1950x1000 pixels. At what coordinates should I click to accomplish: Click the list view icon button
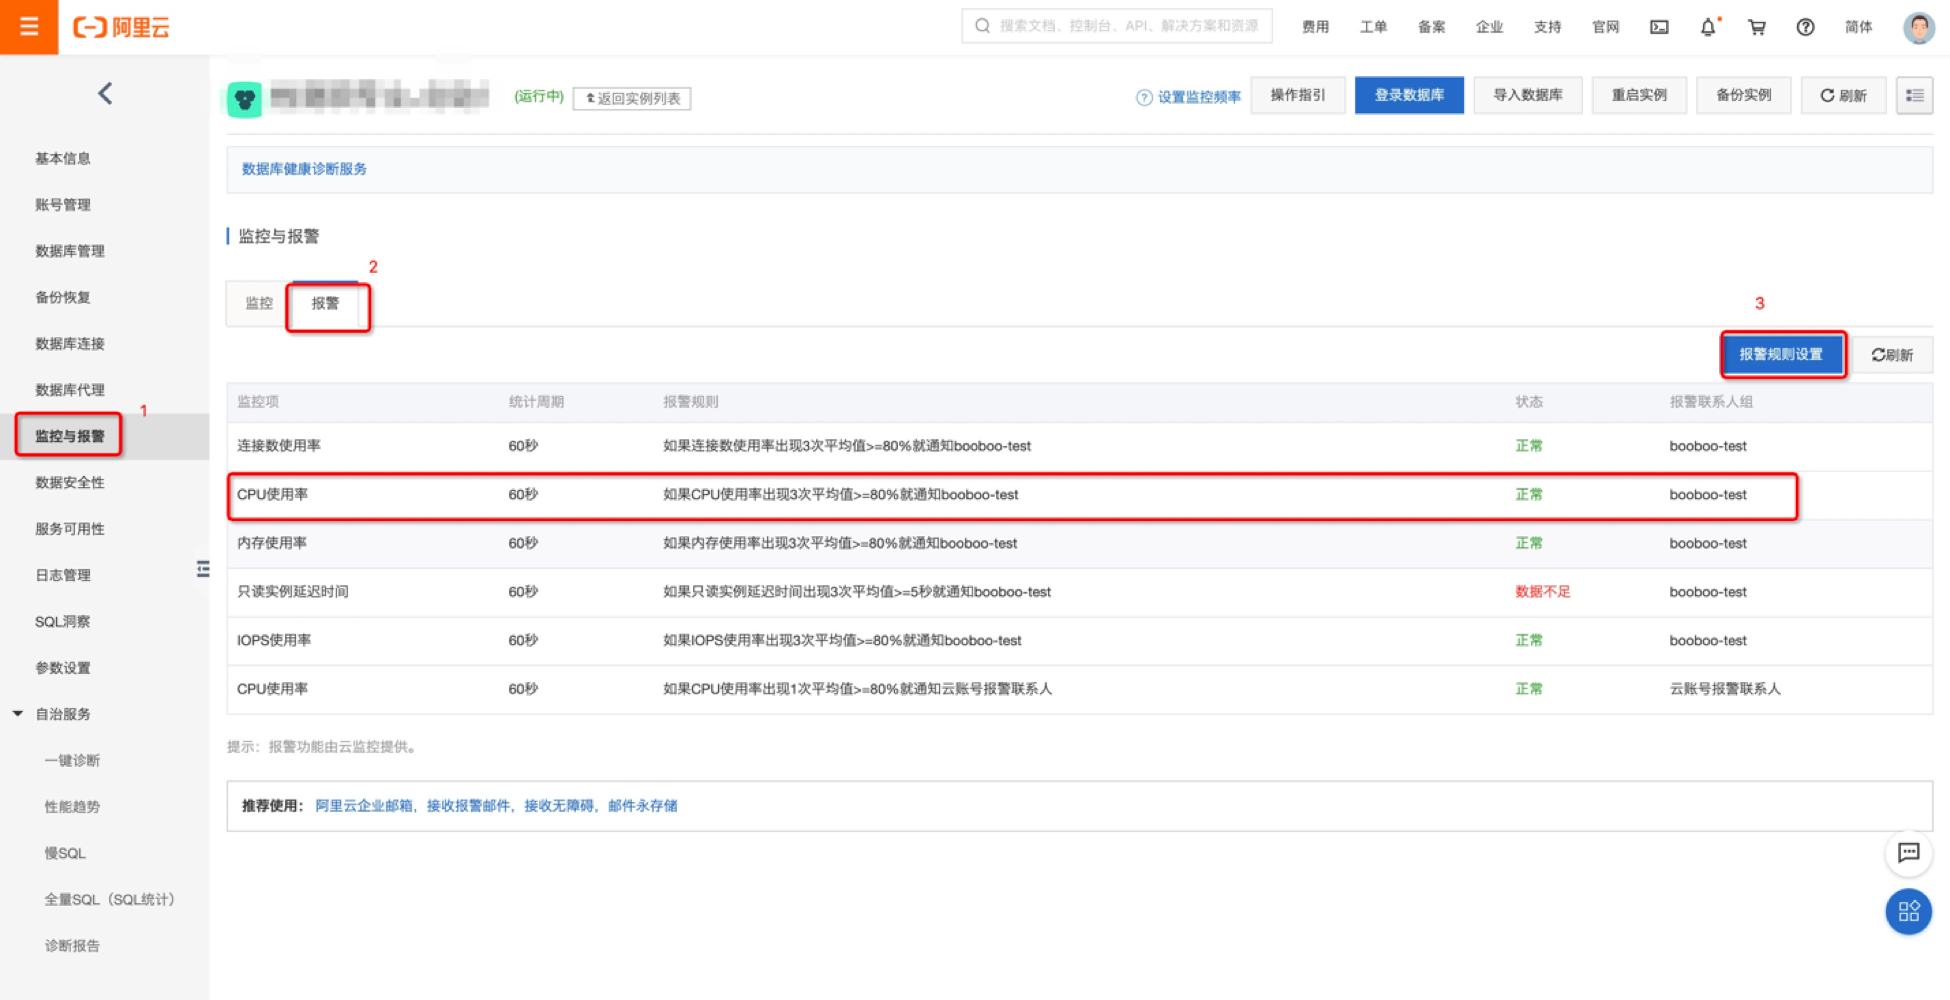1914,96
